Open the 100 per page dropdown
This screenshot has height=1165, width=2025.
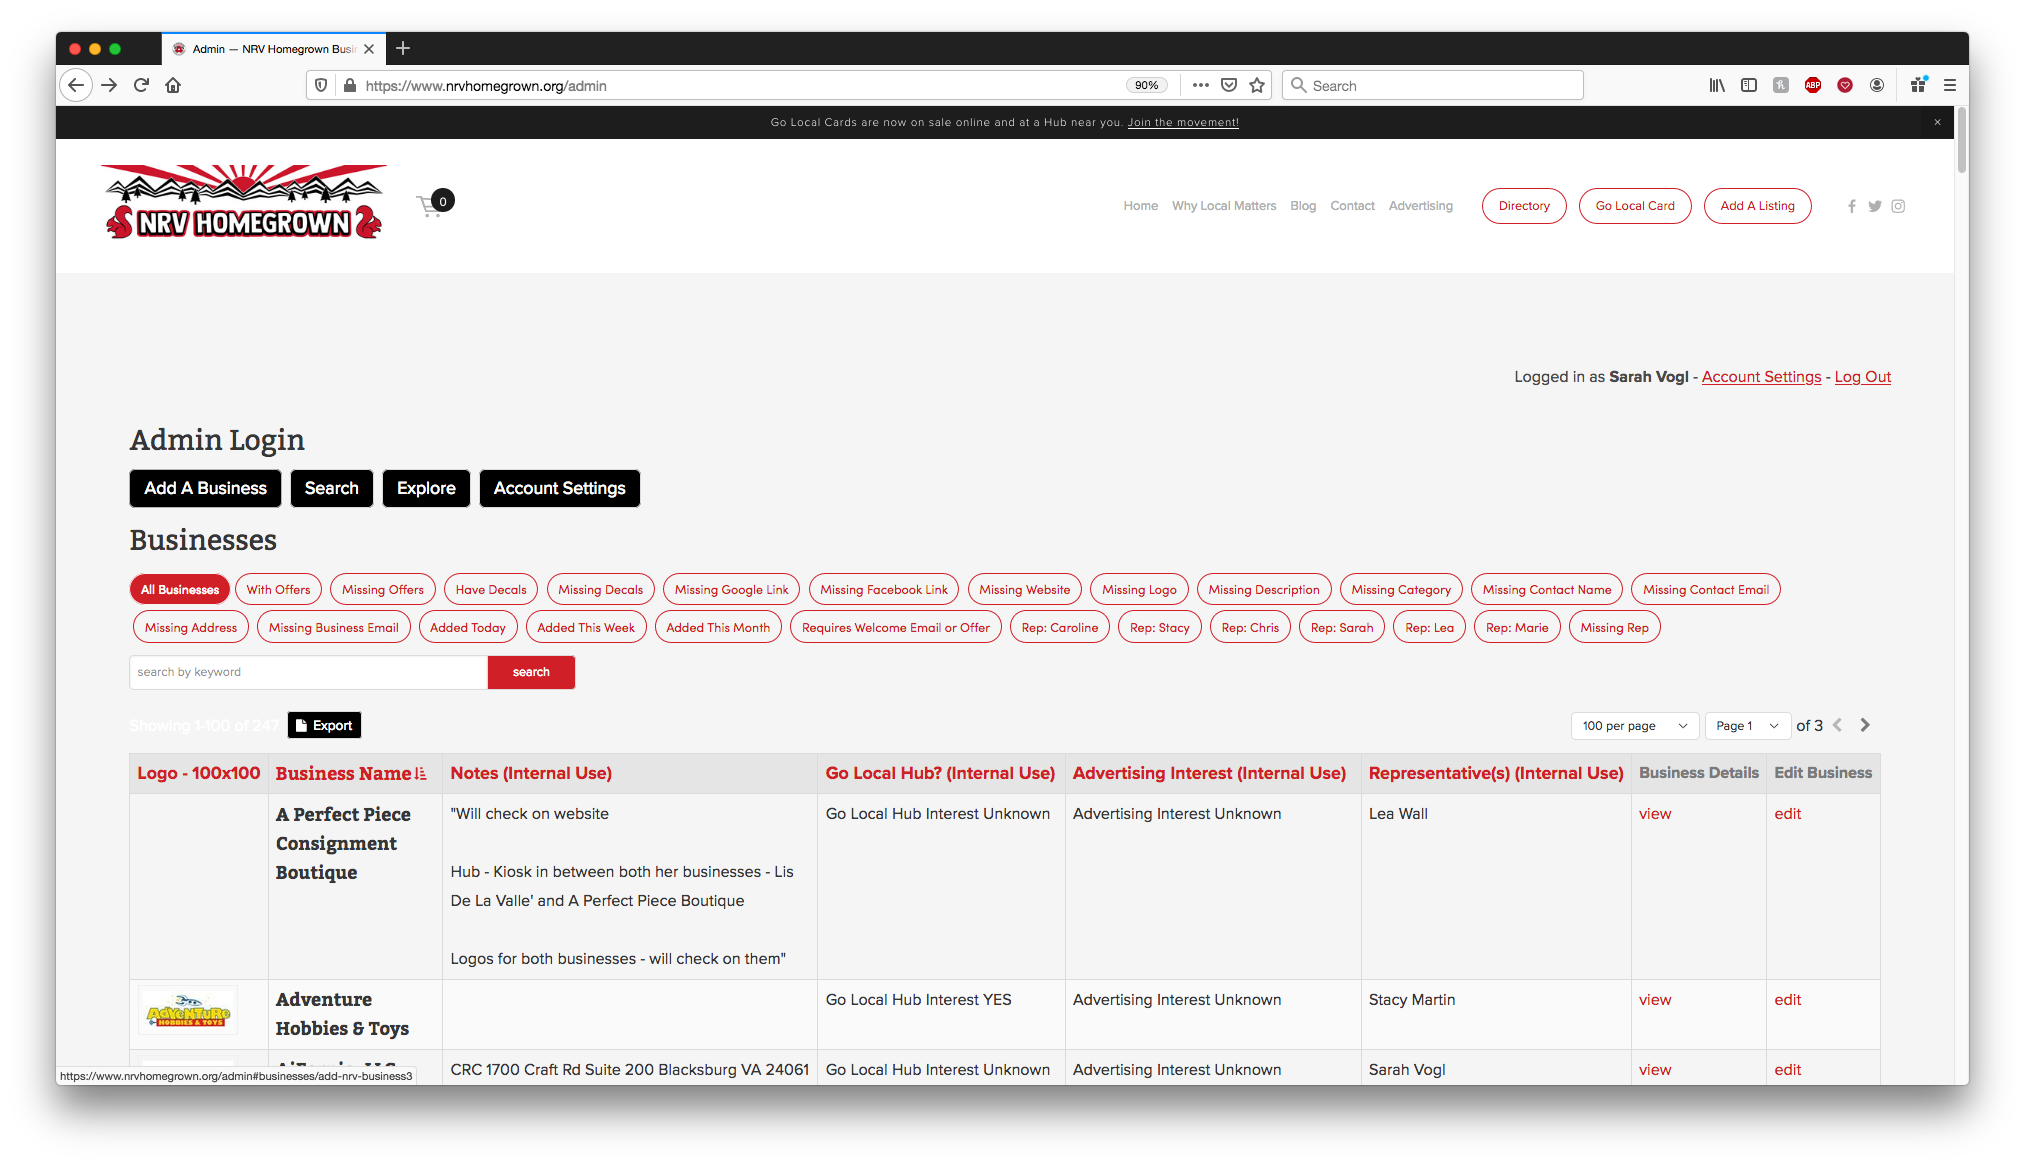point(1634,726)
